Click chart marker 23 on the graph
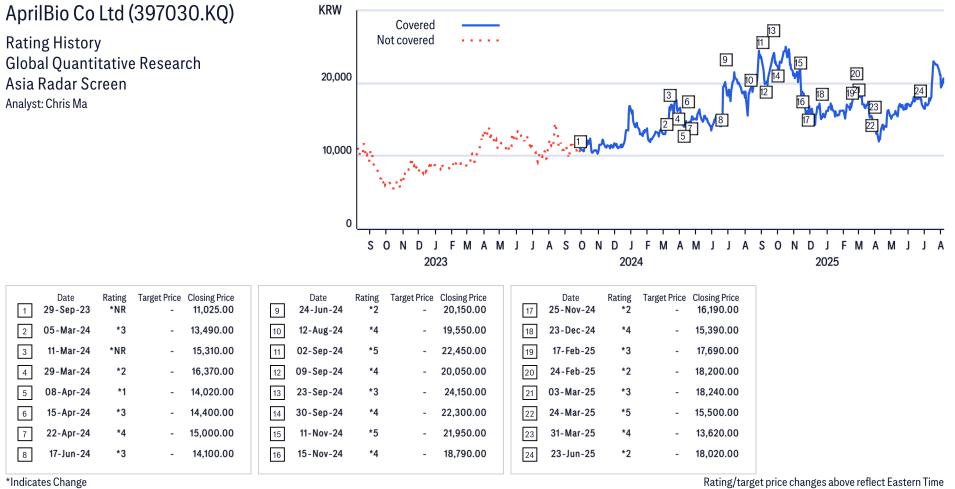Screen dimensions: 955x489 tap(875, 107)
